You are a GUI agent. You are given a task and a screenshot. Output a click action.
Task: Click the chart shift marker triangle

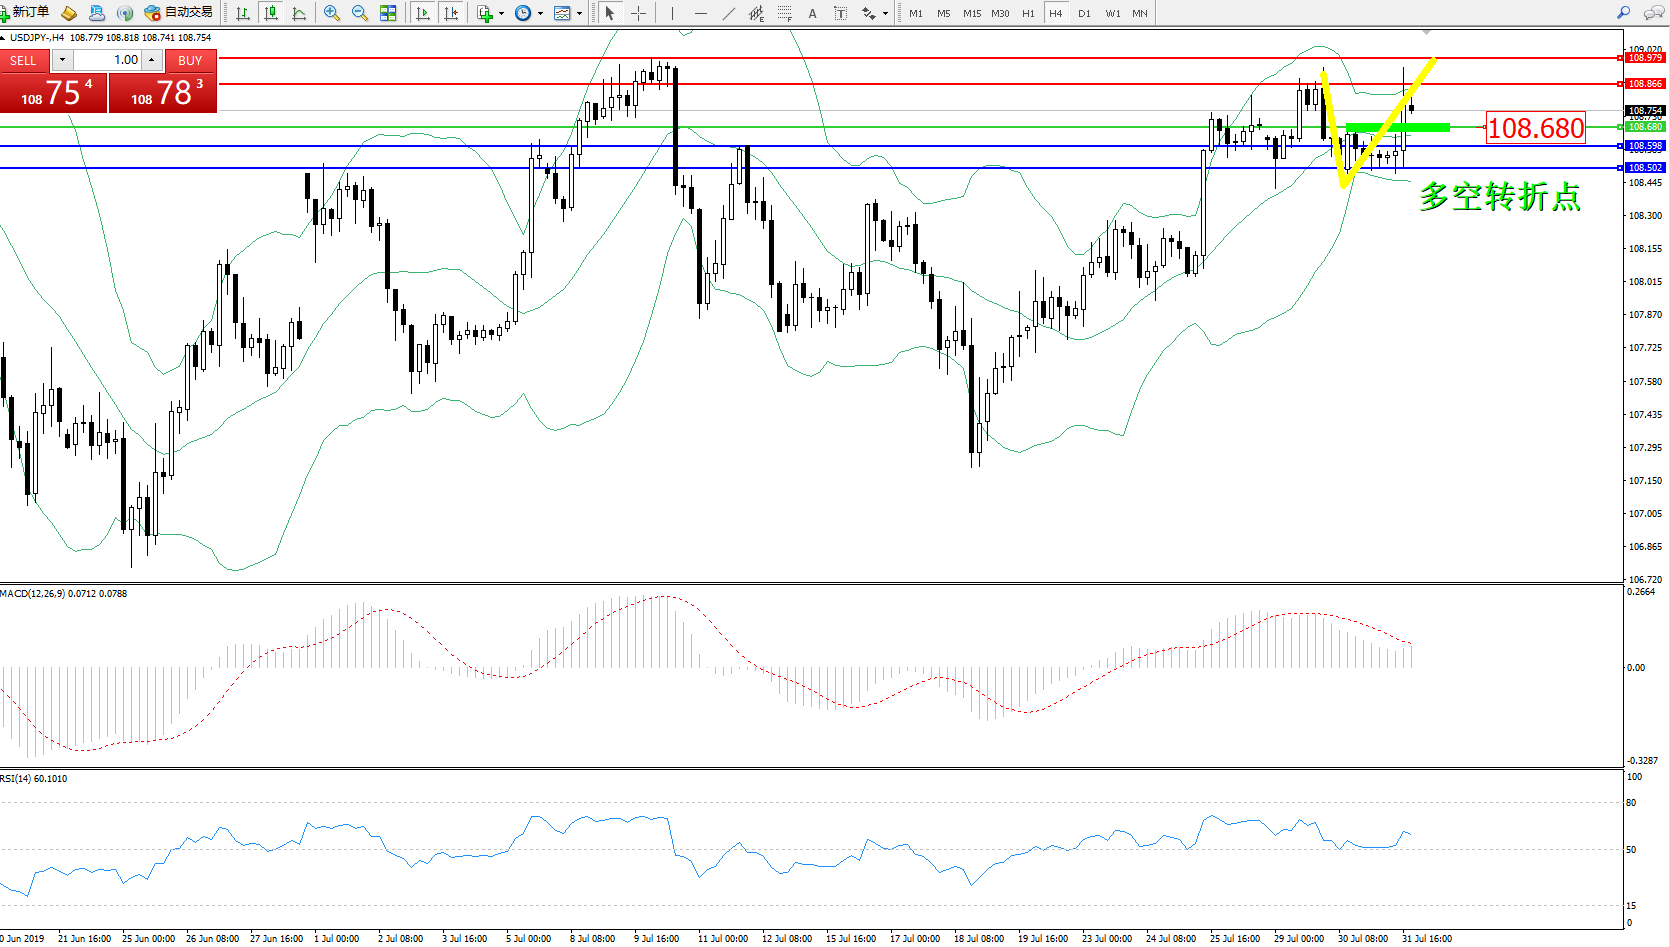(x=1427, y=33)
